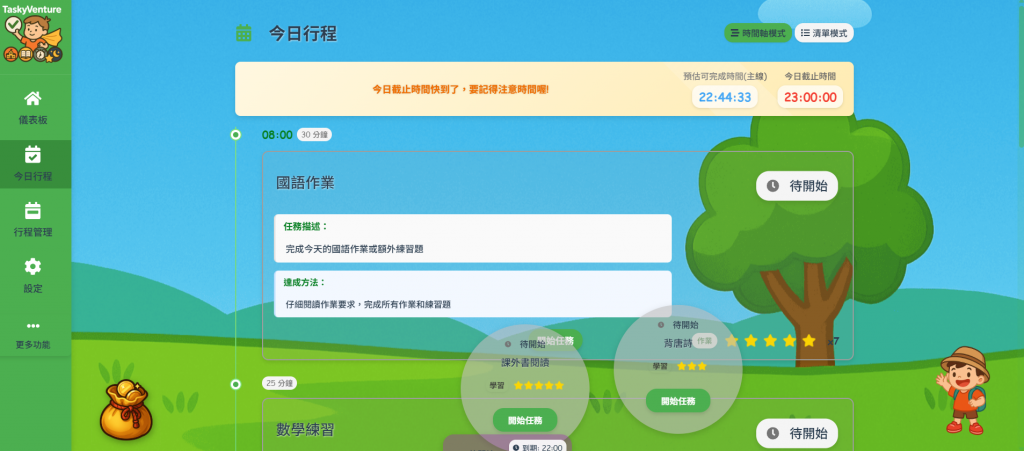This screenshot has width=1024, height=451.
Task: Click the 達成方法 method box
Action: pyautogui.click(x=473, y=294)
